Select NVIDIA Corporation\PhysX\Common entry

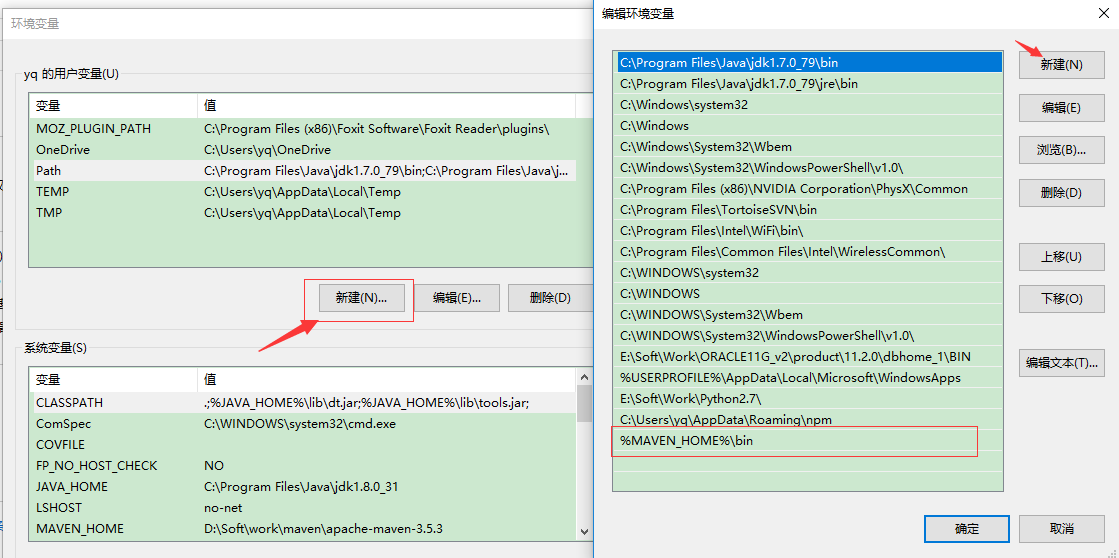point(809,189)
